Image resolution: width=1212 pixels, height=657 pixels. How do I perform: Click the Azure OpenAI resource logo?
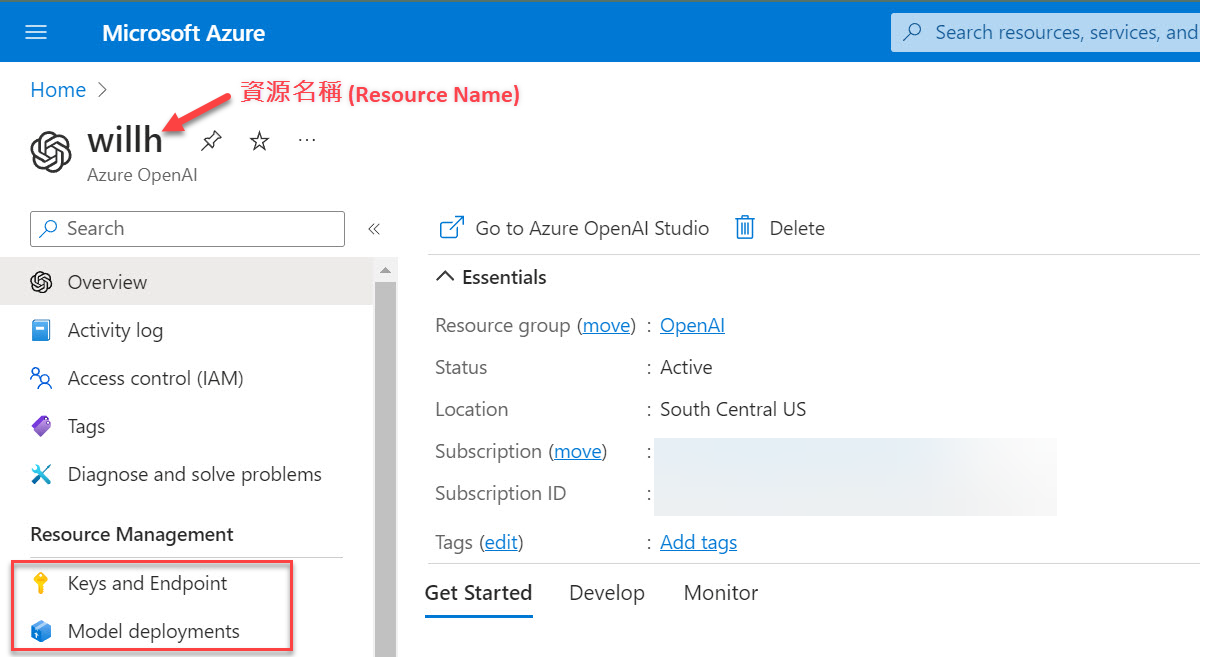[x=51, y=153]
